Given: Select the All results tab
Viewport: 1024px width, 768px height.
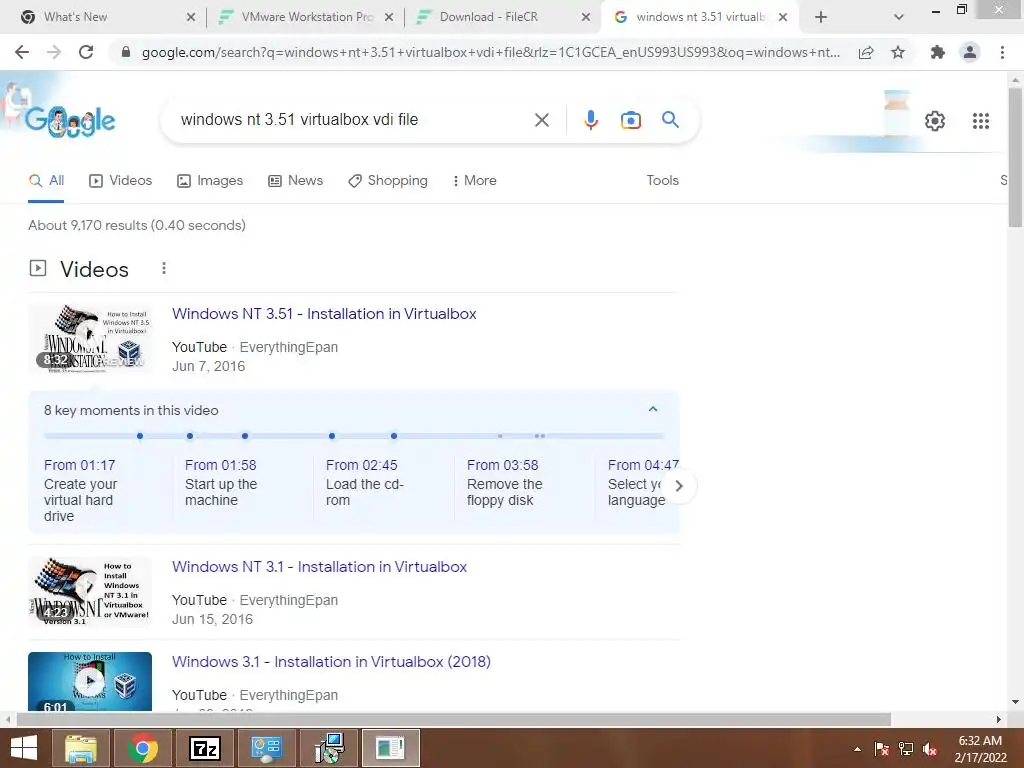Looking at the screenshot, I should tap(46, 180).
